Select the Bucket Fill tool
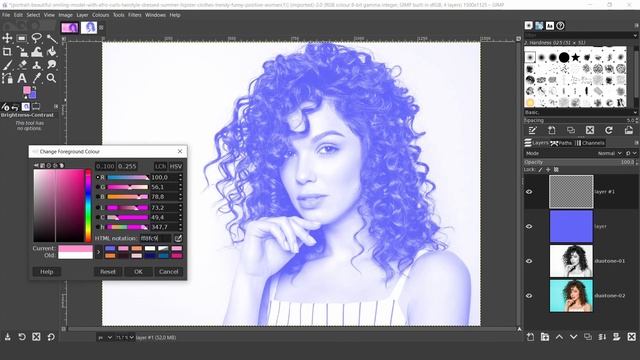 51,52
